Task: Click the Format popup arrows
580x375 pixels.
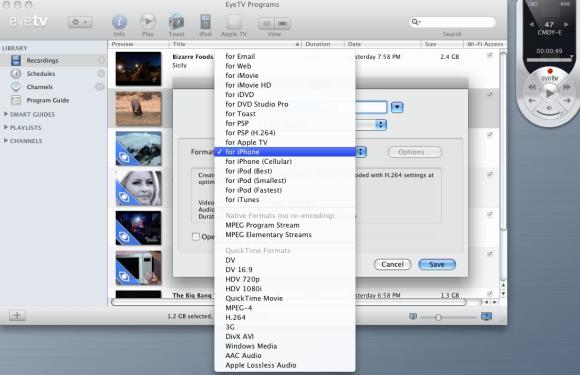Action: 361,152
